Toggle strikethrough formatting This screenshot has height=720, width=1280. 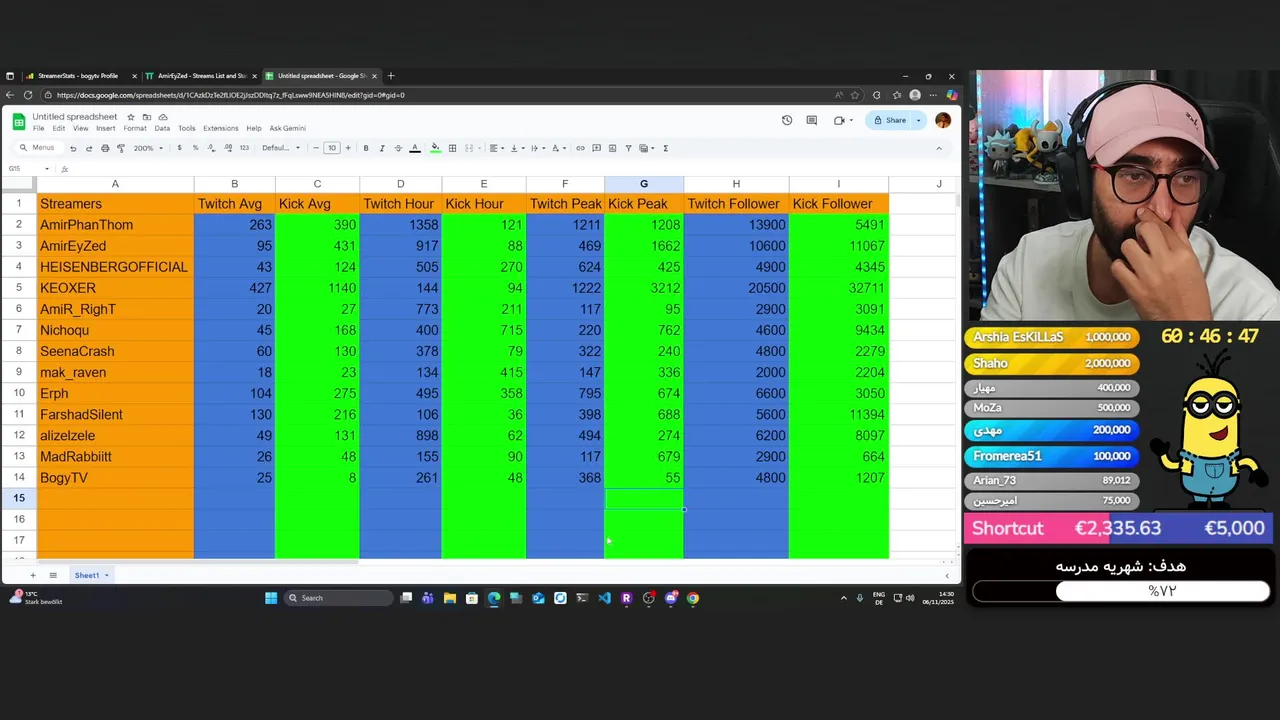coord(398,148)
